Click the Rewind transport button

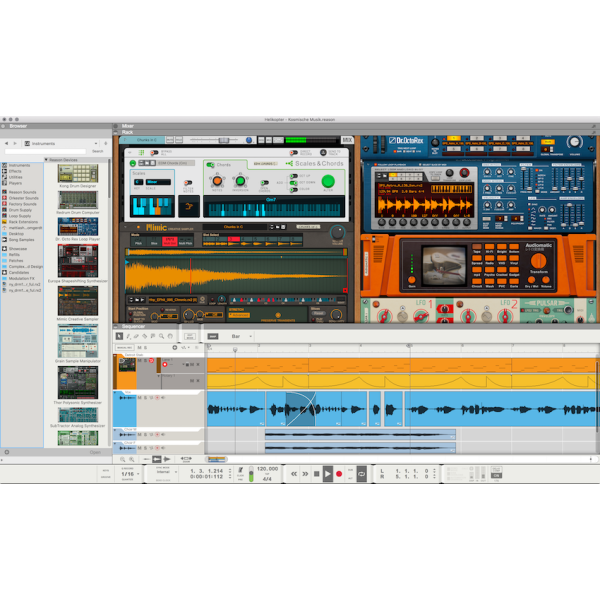click(x=293, y=473)
